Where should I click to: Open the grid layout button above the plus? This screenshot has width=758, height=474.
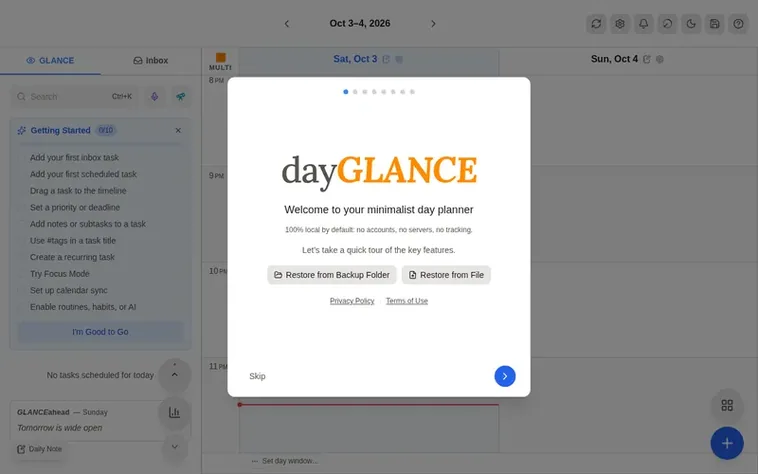(x=727, y=405)
